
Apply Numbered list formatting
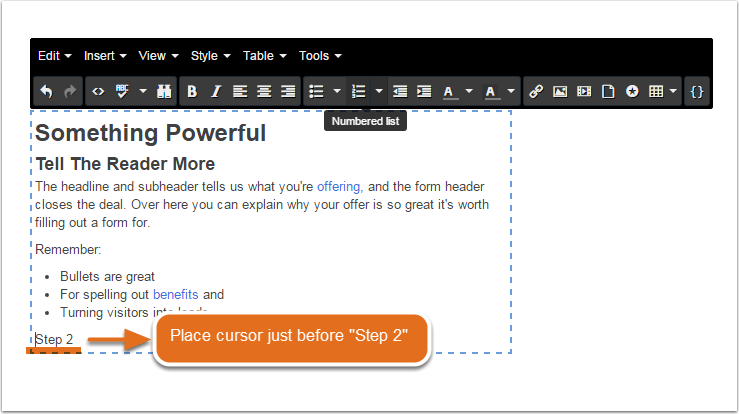click(x=359, y=91)
